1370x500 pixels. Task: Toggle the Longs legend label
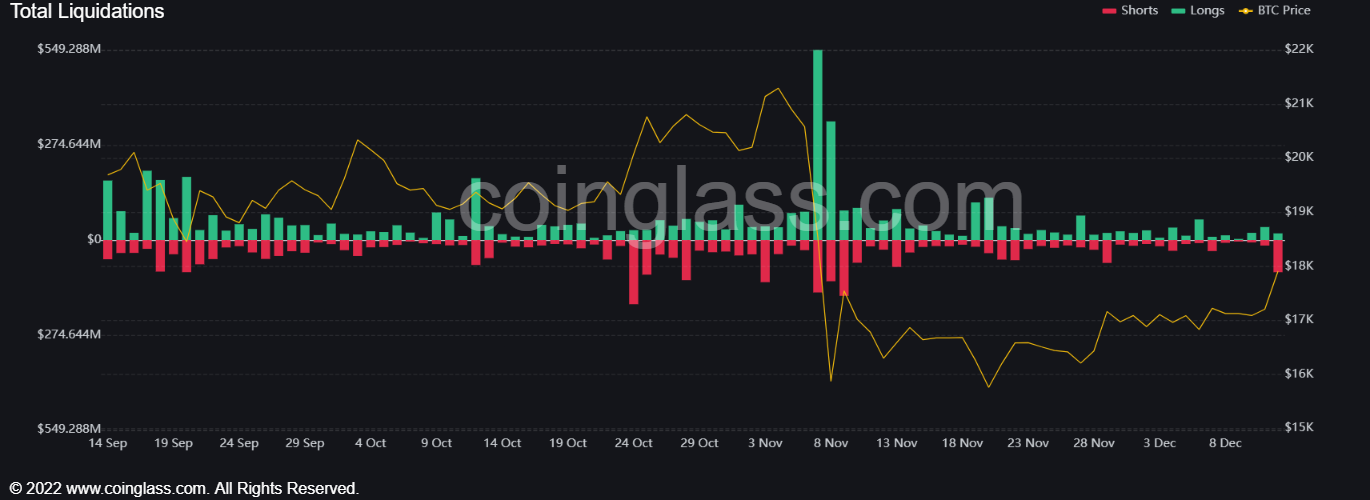coord(1207,11)
